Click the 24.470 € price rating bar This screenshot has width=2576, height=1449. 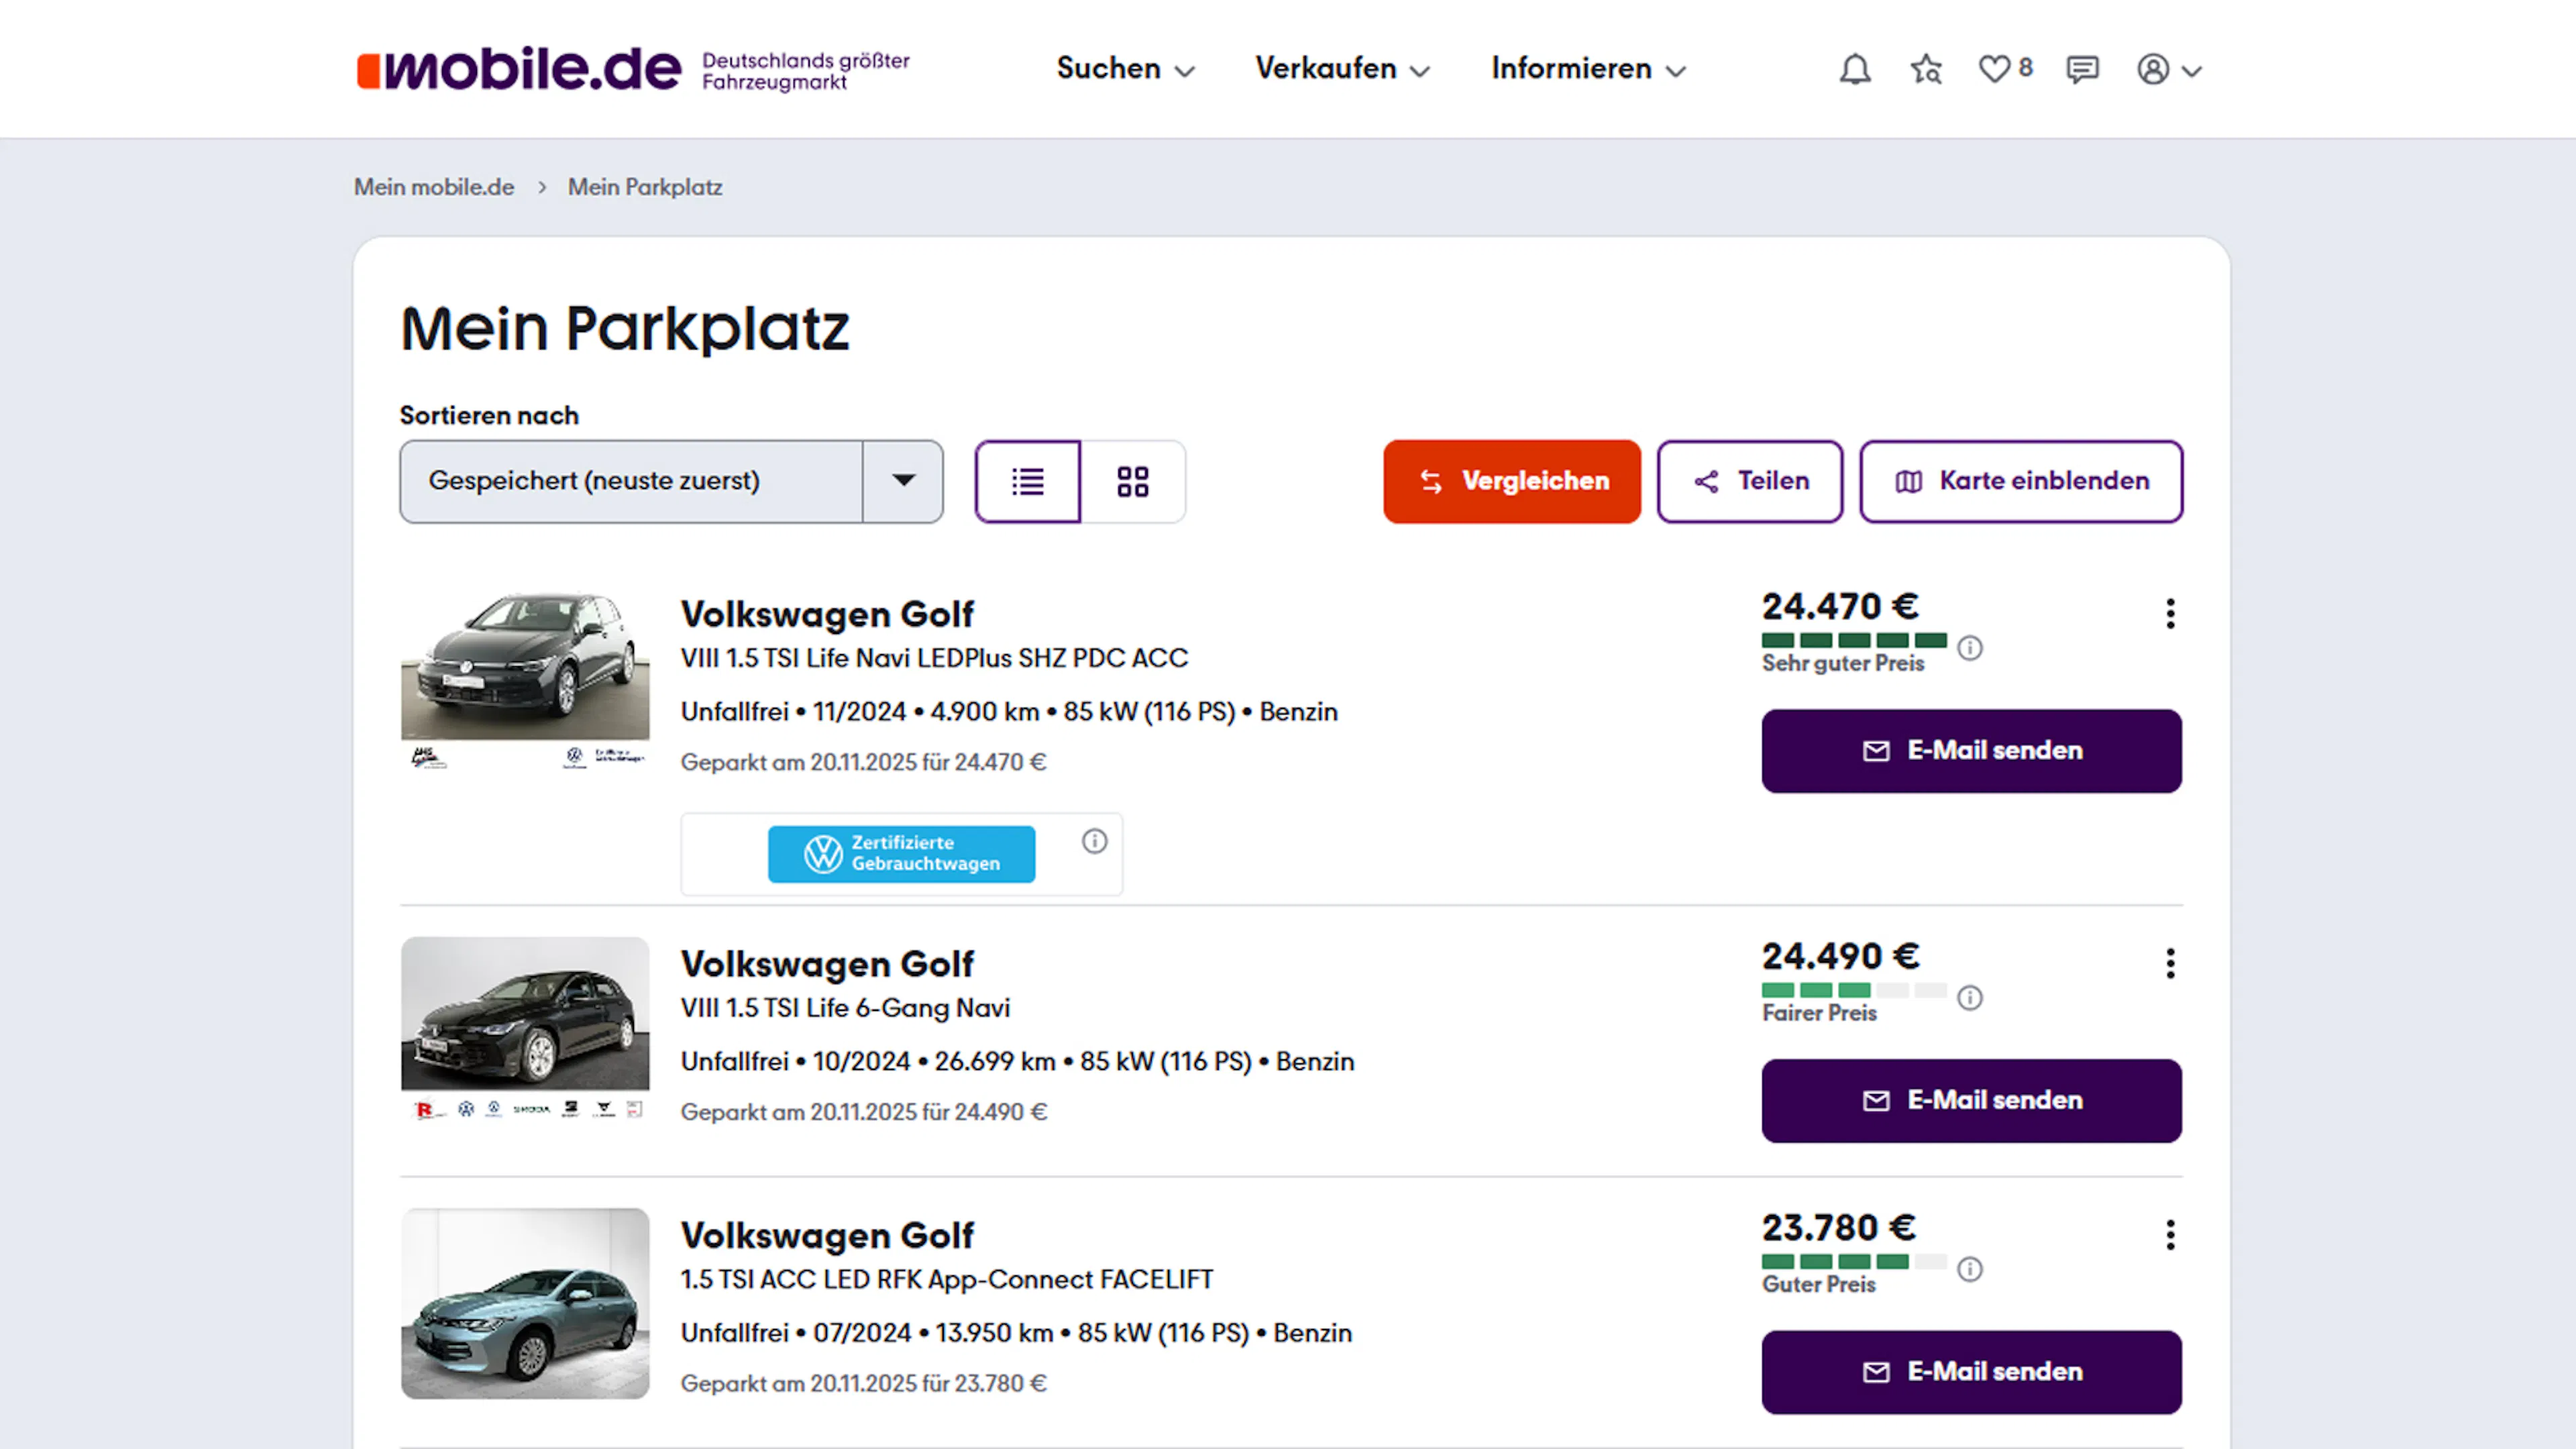tap(1854, 640)
